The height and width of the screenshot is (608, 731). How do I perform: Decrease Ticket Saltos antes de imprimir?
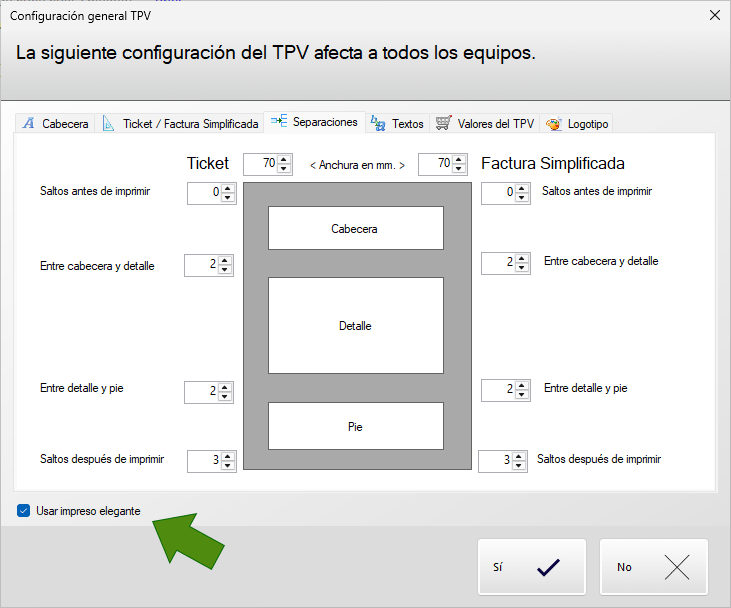coord(228,198)
